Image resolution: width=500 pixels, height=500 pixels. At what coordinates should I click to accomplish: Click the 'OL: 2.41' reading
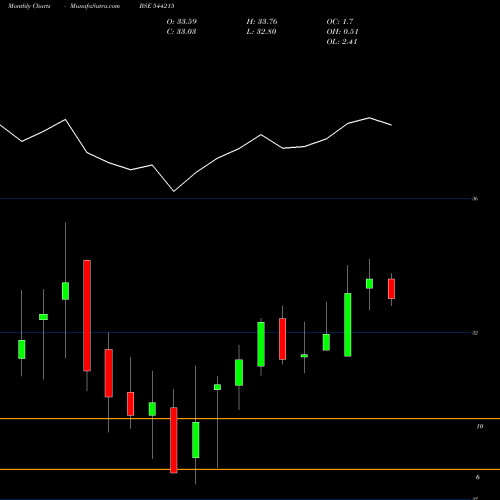pyautogui.click(x=342, y=42)
